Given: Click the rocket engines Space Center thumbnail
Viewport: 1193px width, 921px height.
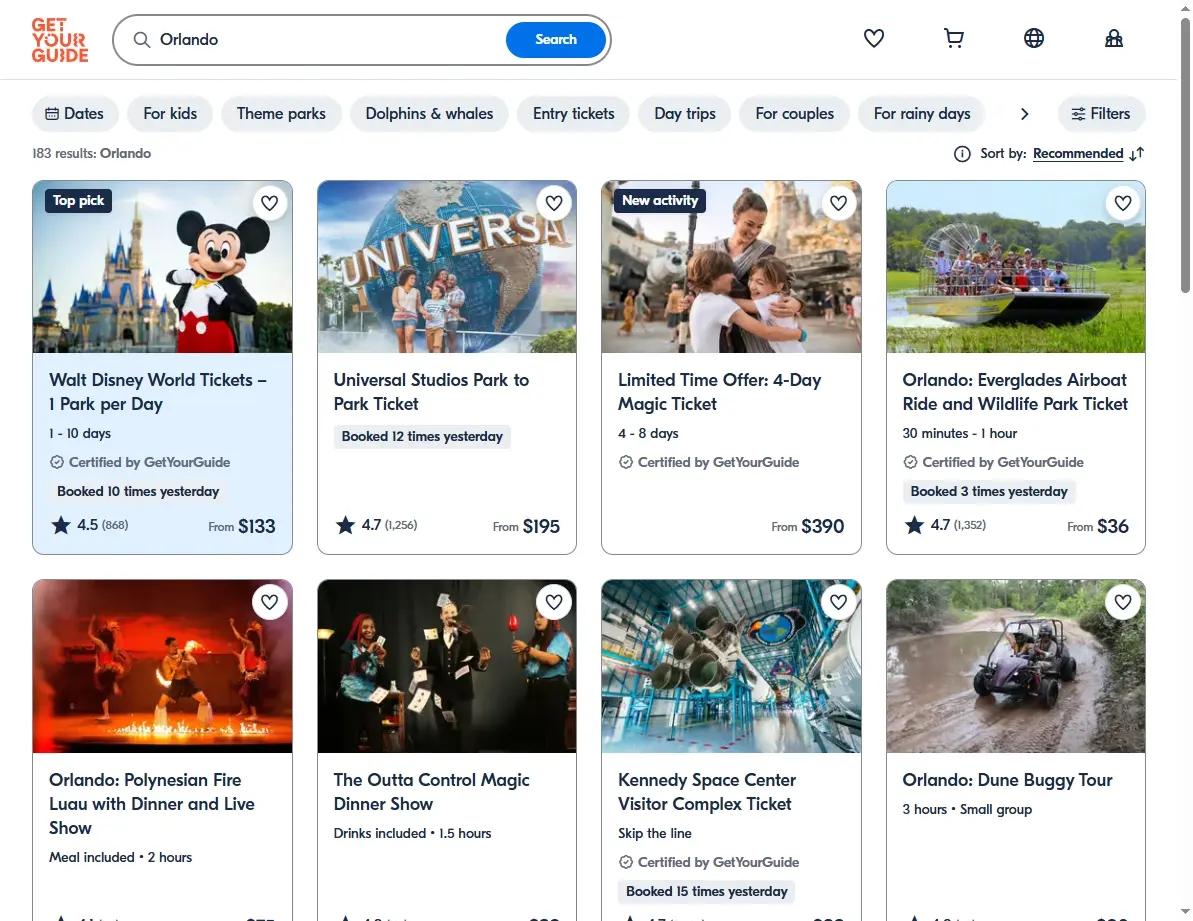Looking at the screenshot, I should coord(731,666).
